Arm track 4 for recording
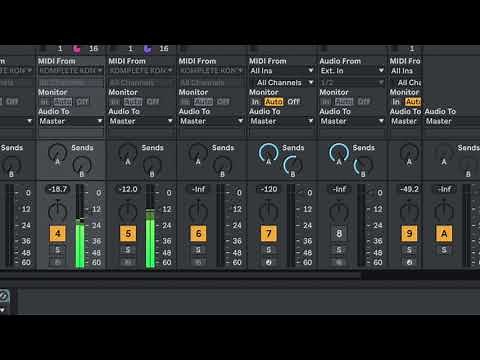The width and height of the screenshot is (480, 360). coord(58,262)
